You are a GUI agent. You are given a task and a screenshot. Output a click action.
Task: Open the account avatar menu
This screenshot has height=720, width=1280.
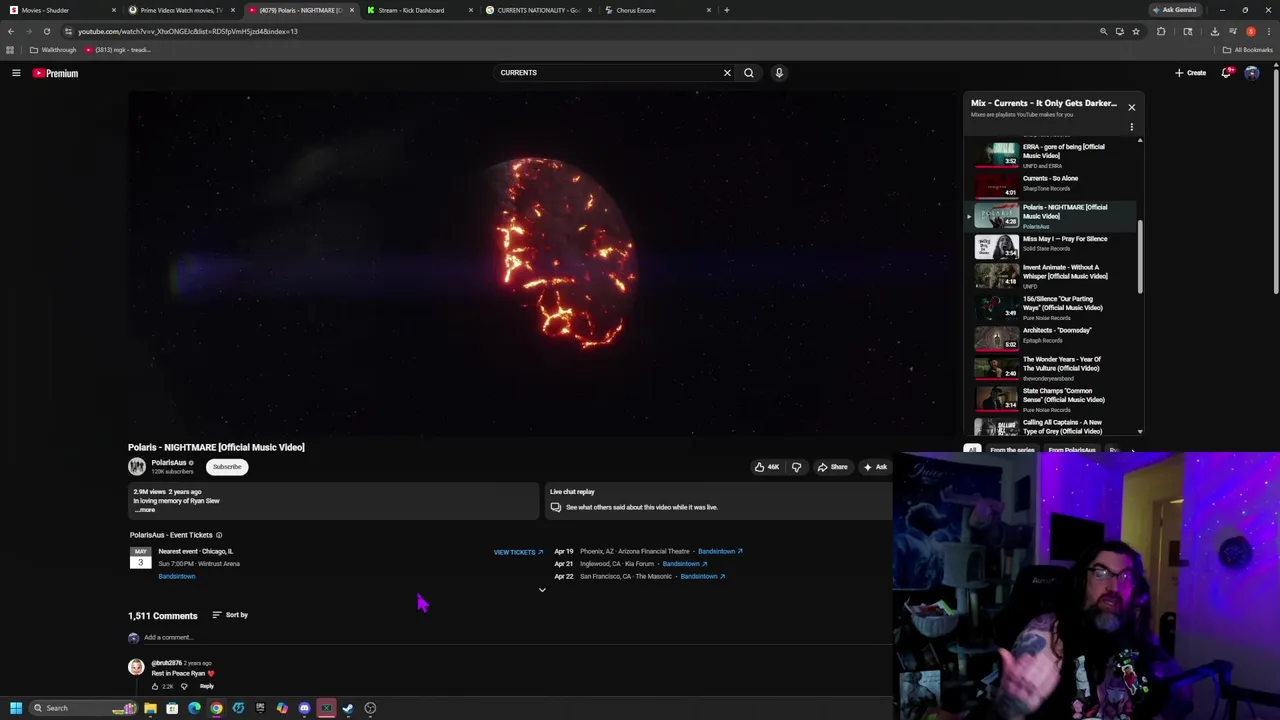1252,73
